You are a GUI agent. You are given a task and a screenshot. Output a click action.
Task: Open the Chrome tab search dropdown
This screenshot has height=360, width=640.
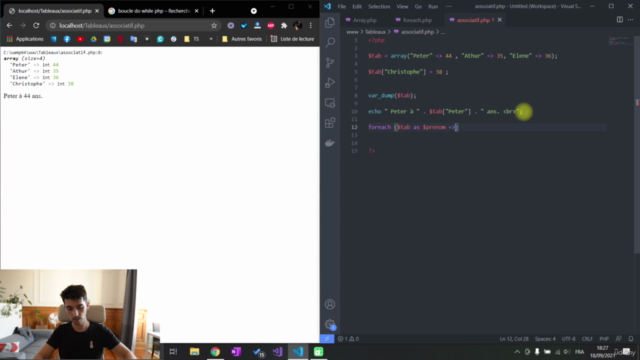tap(254, 11)
